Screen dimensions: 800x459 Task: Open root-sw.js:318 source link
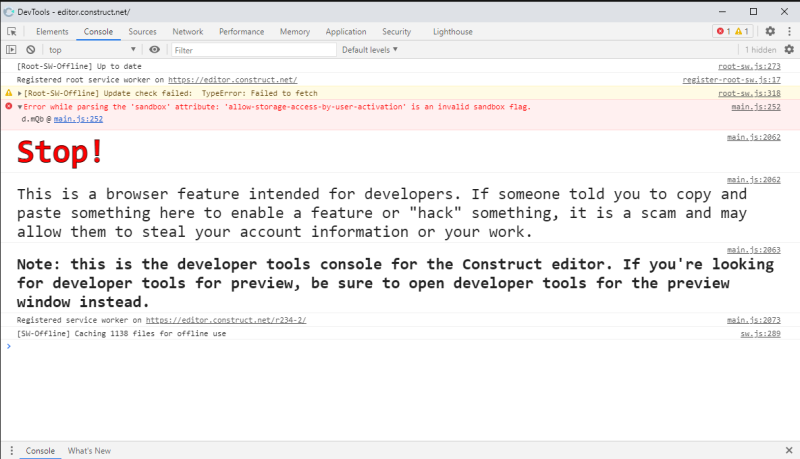(x=749, y=93)
